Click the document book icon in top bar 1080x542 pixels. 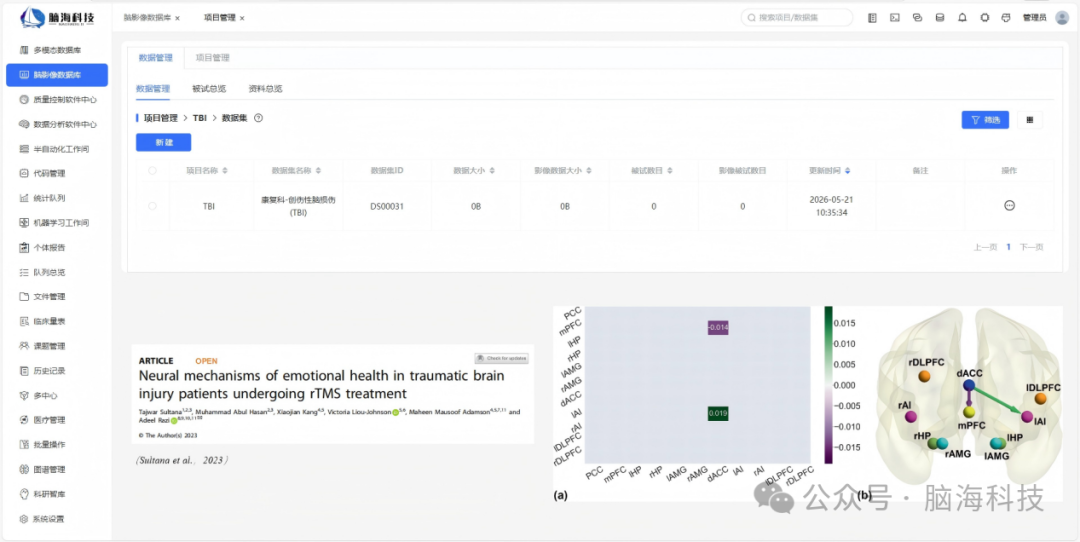(x=872, y=18)
